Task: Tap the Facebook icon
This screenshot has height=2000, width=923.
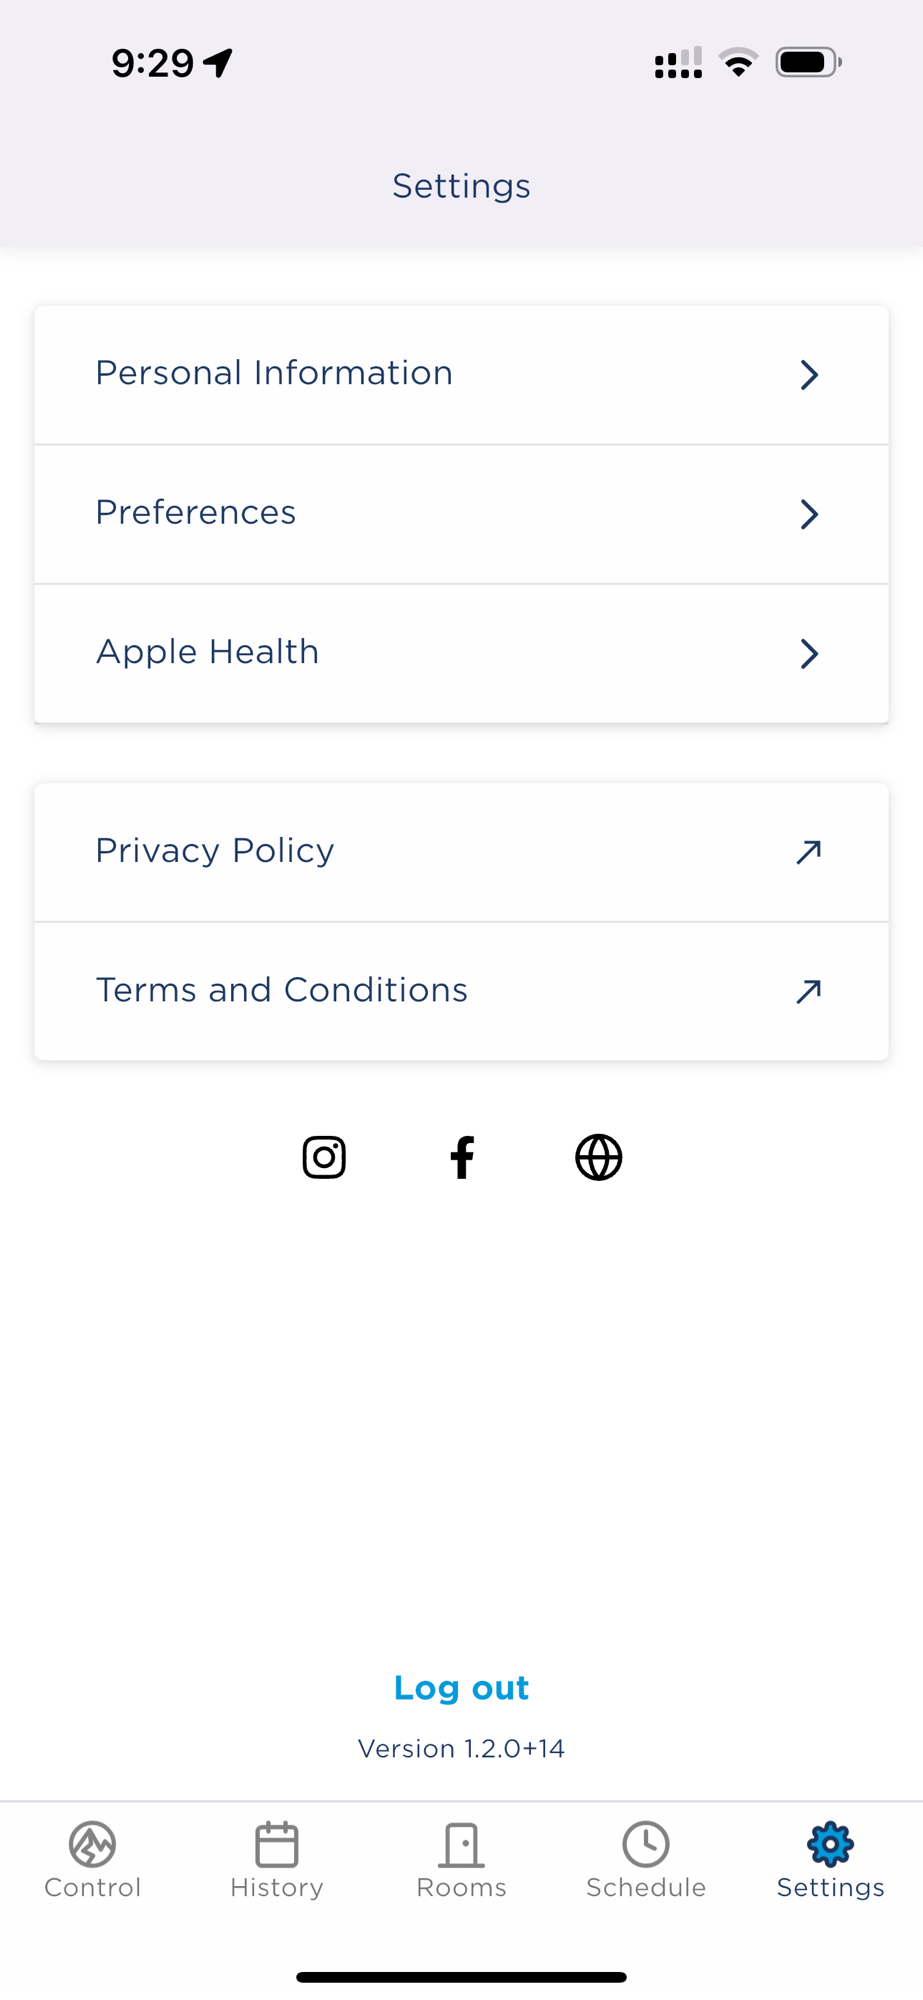Action: point(462,1157)
